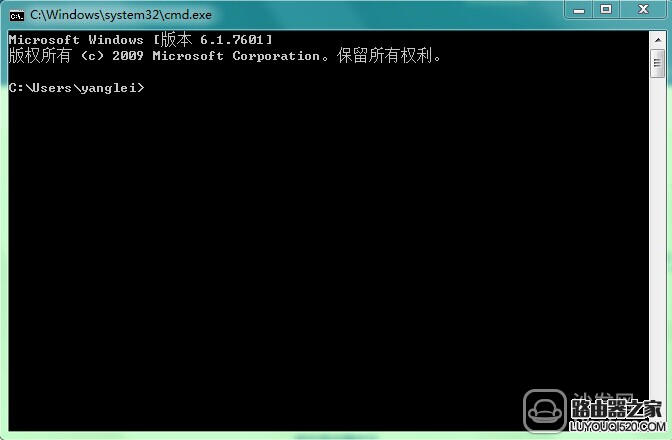
Task: Click the empty title bar area
Action: coord(386,15)
